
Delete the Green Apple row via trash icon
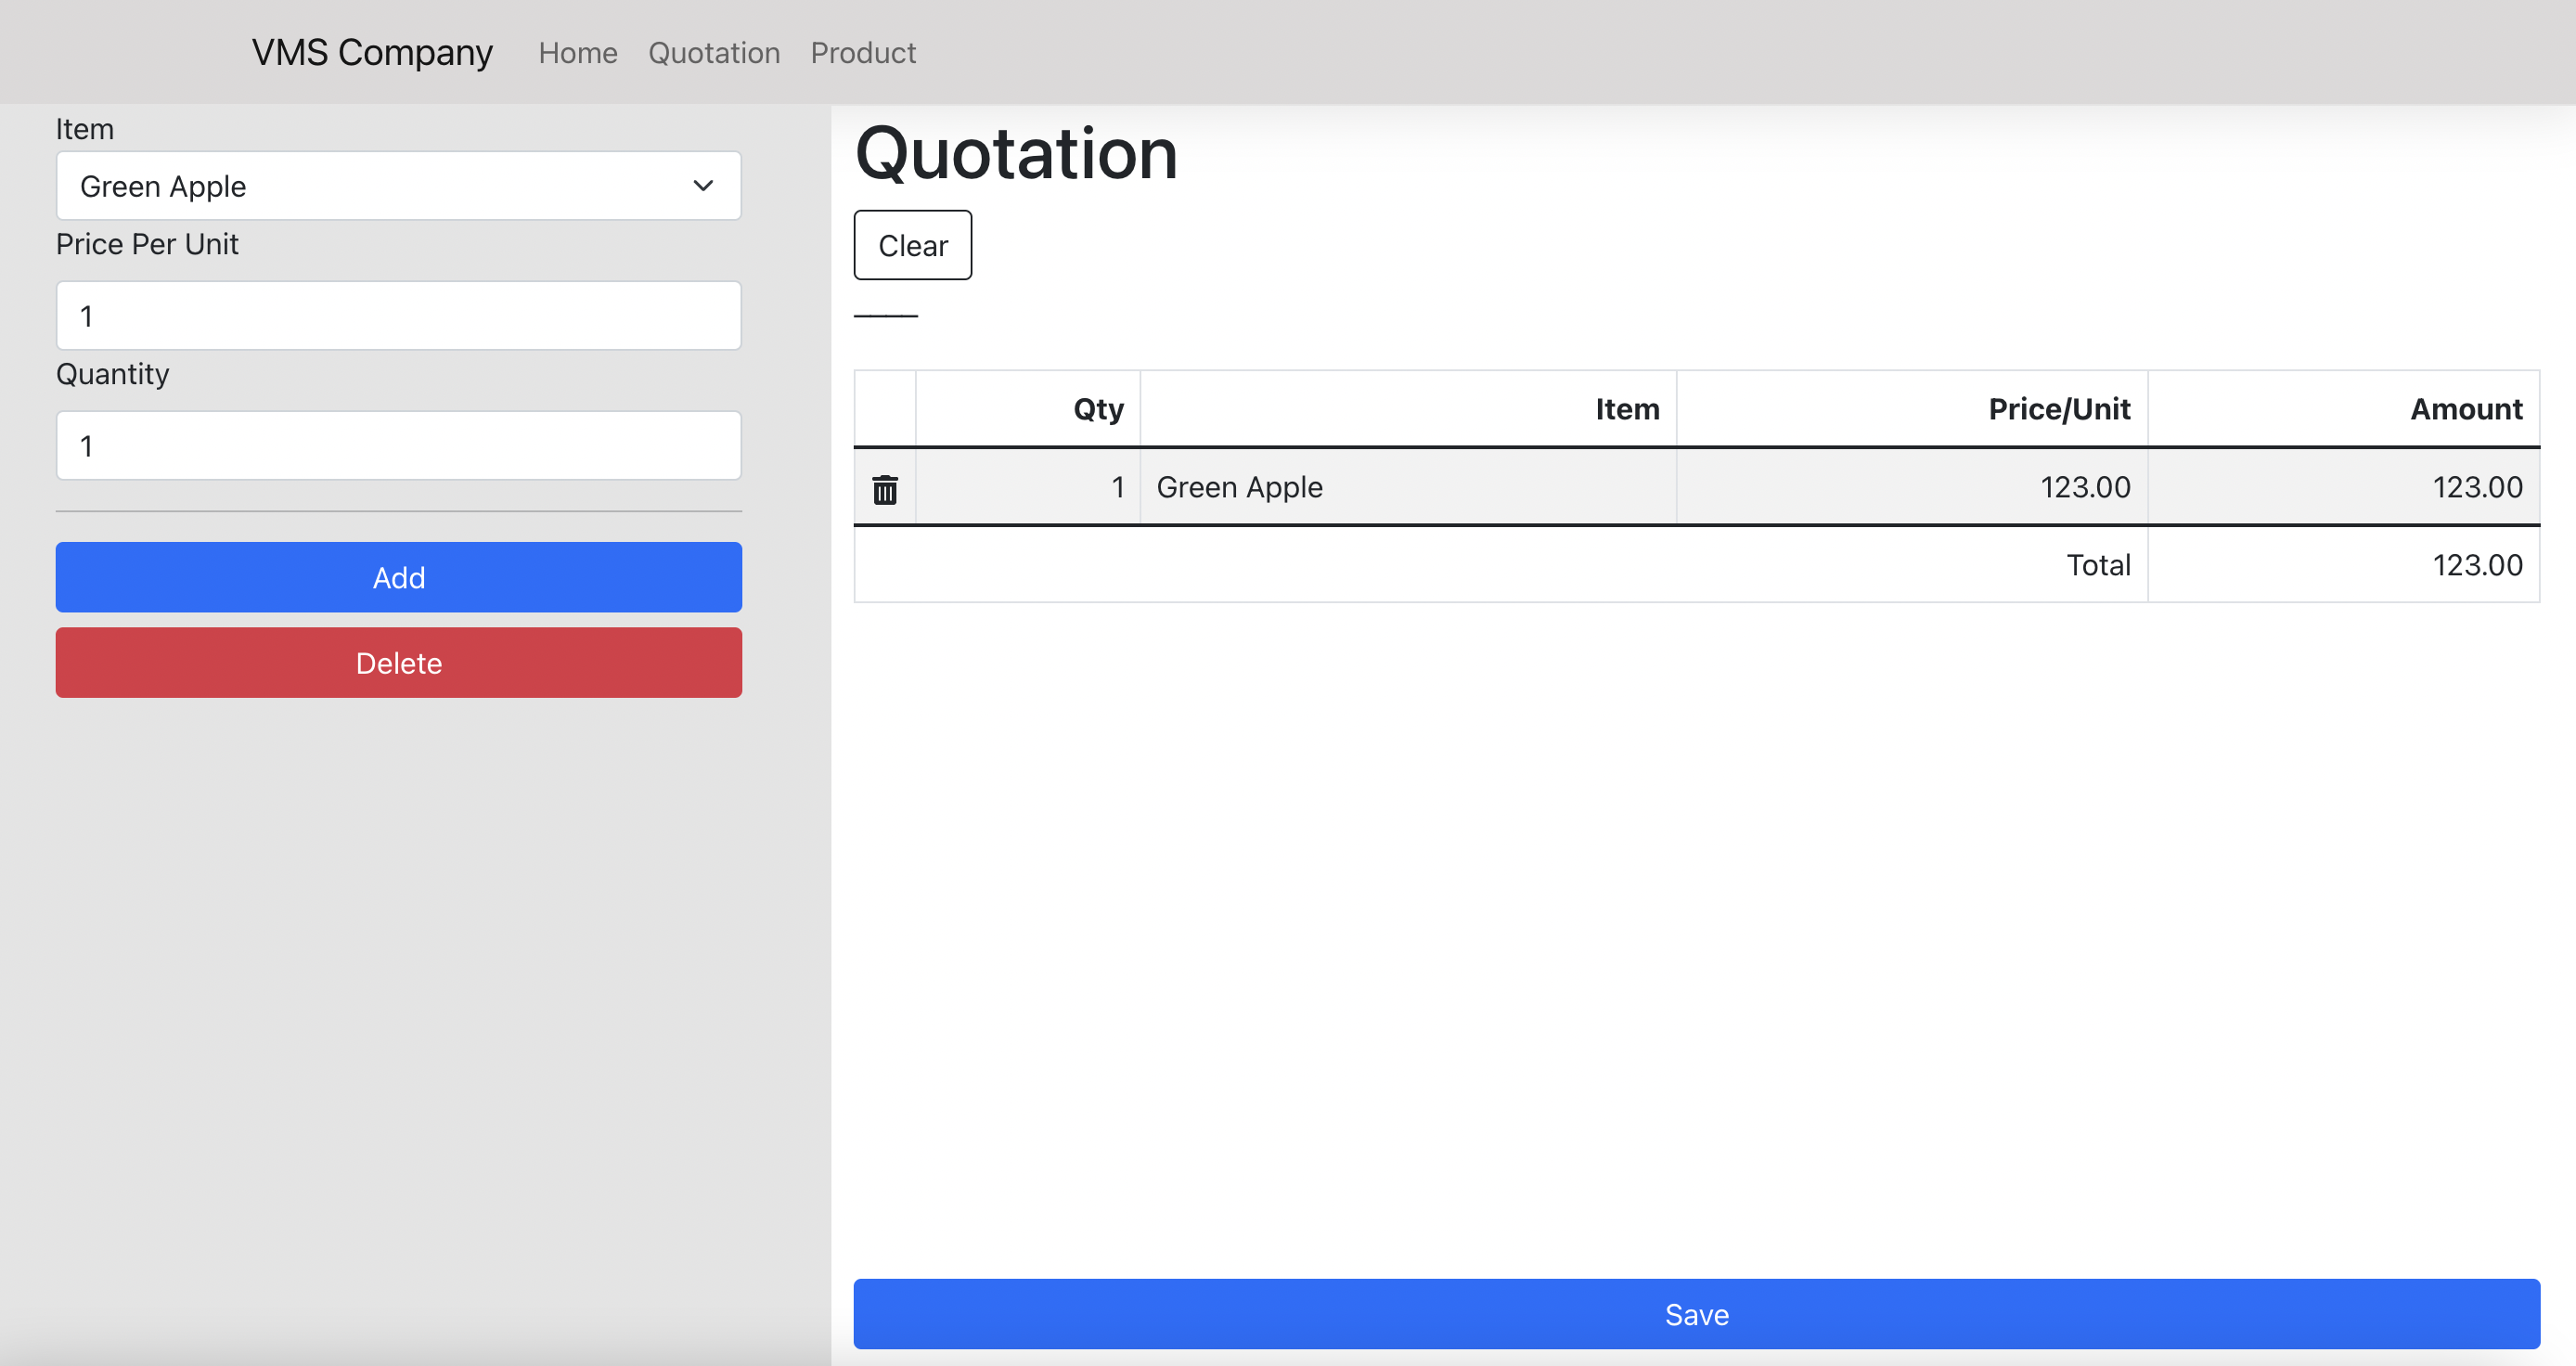pos(884,488)
